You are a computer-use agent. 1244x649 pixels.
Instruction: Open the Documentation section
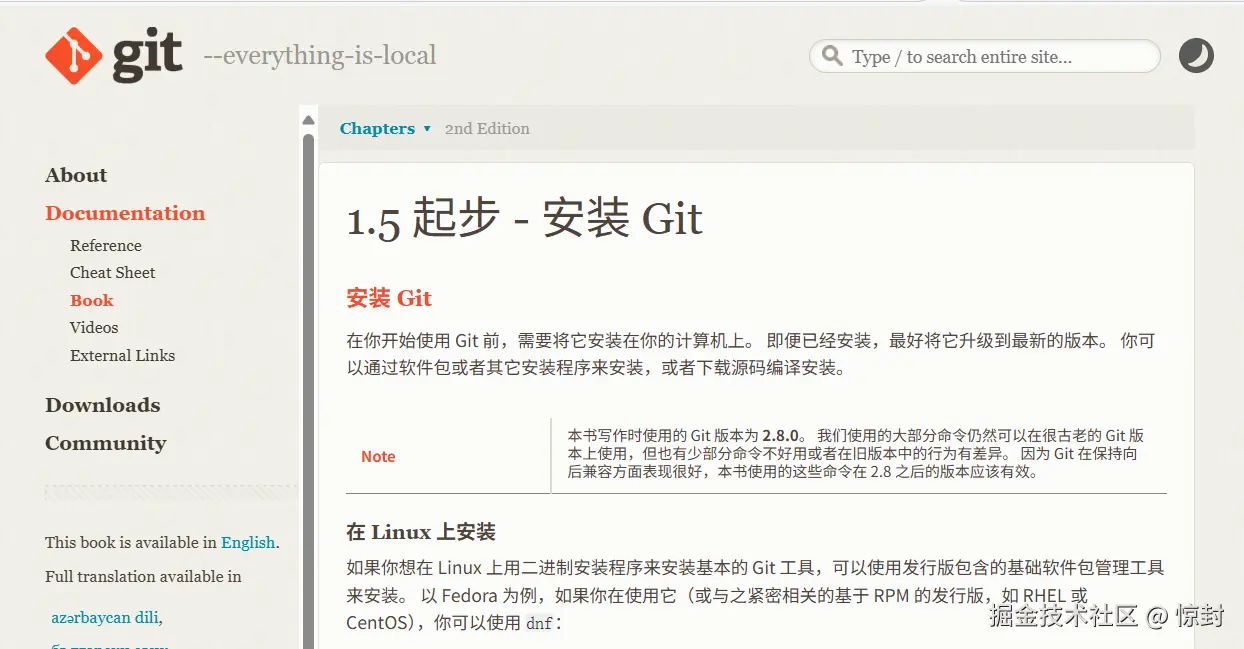point(125,213)
